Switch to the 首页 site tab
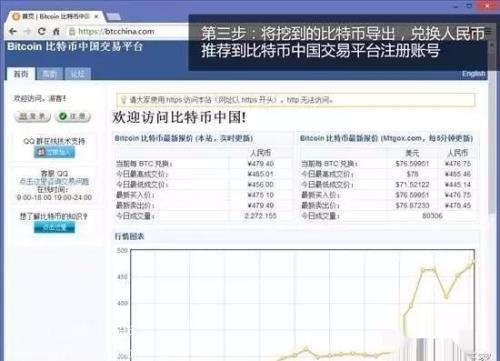 point(21,74)
